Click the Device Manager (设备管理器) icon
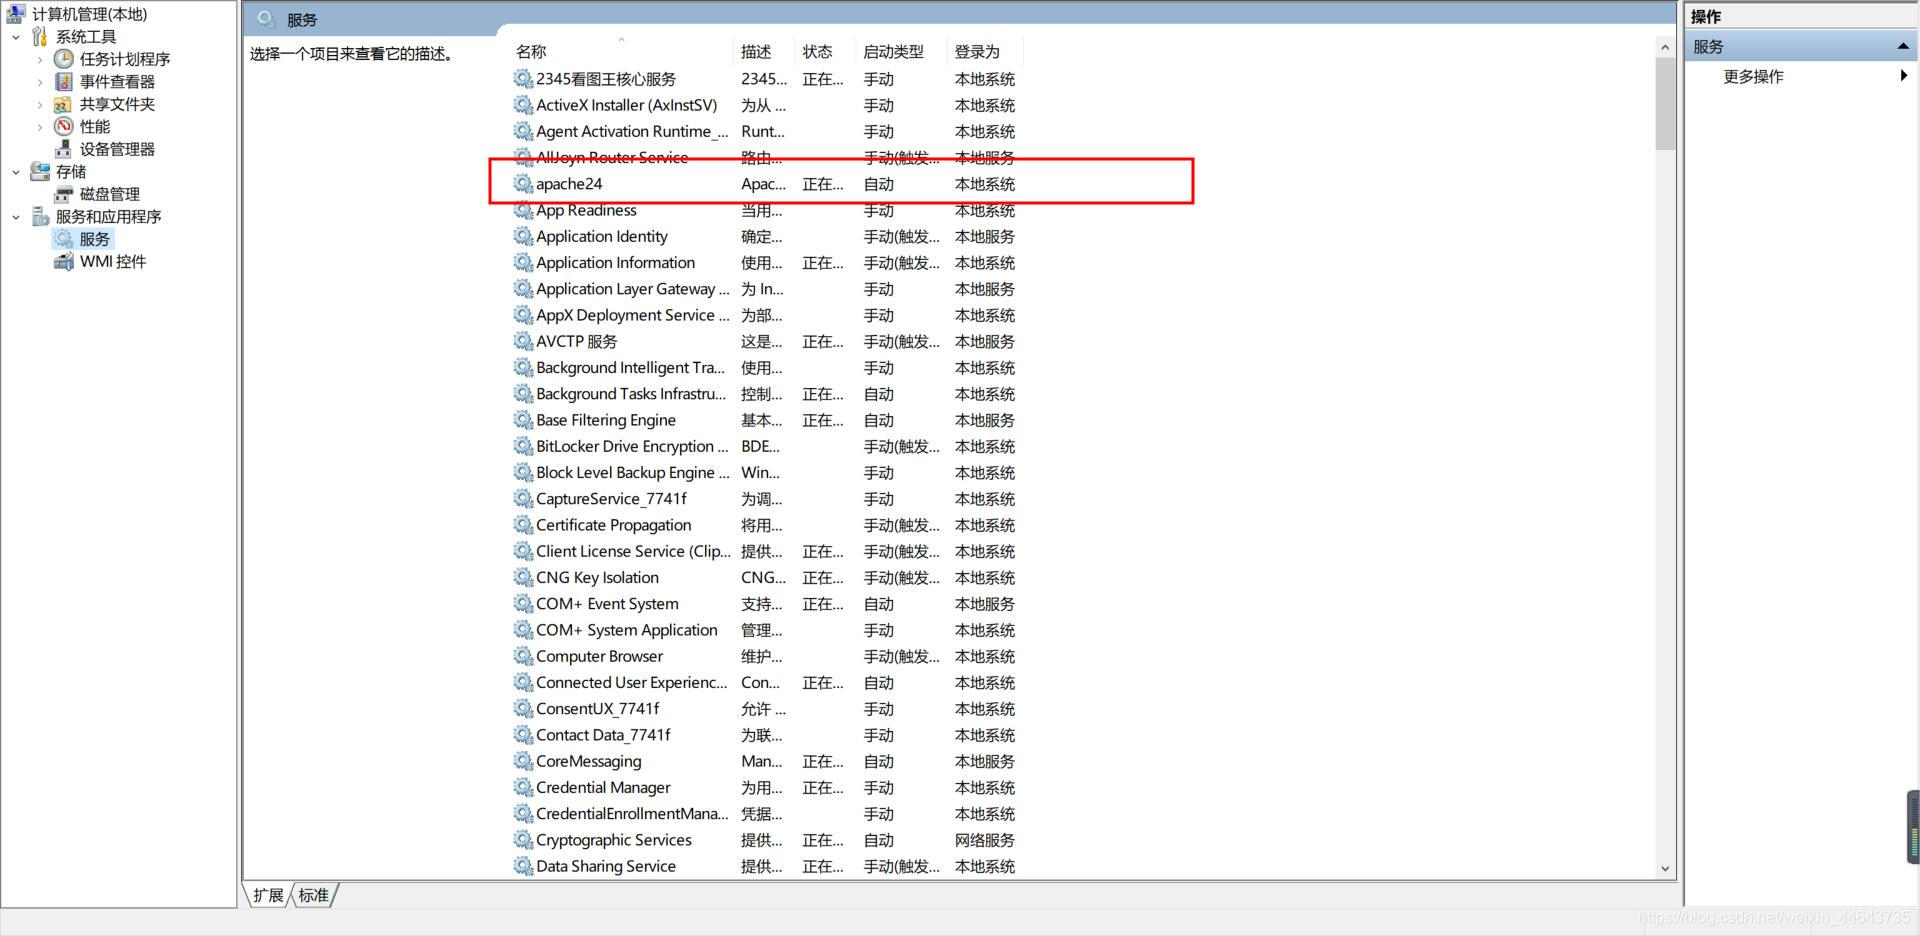Screen dimensions: 1920x936 click(64, 149)
